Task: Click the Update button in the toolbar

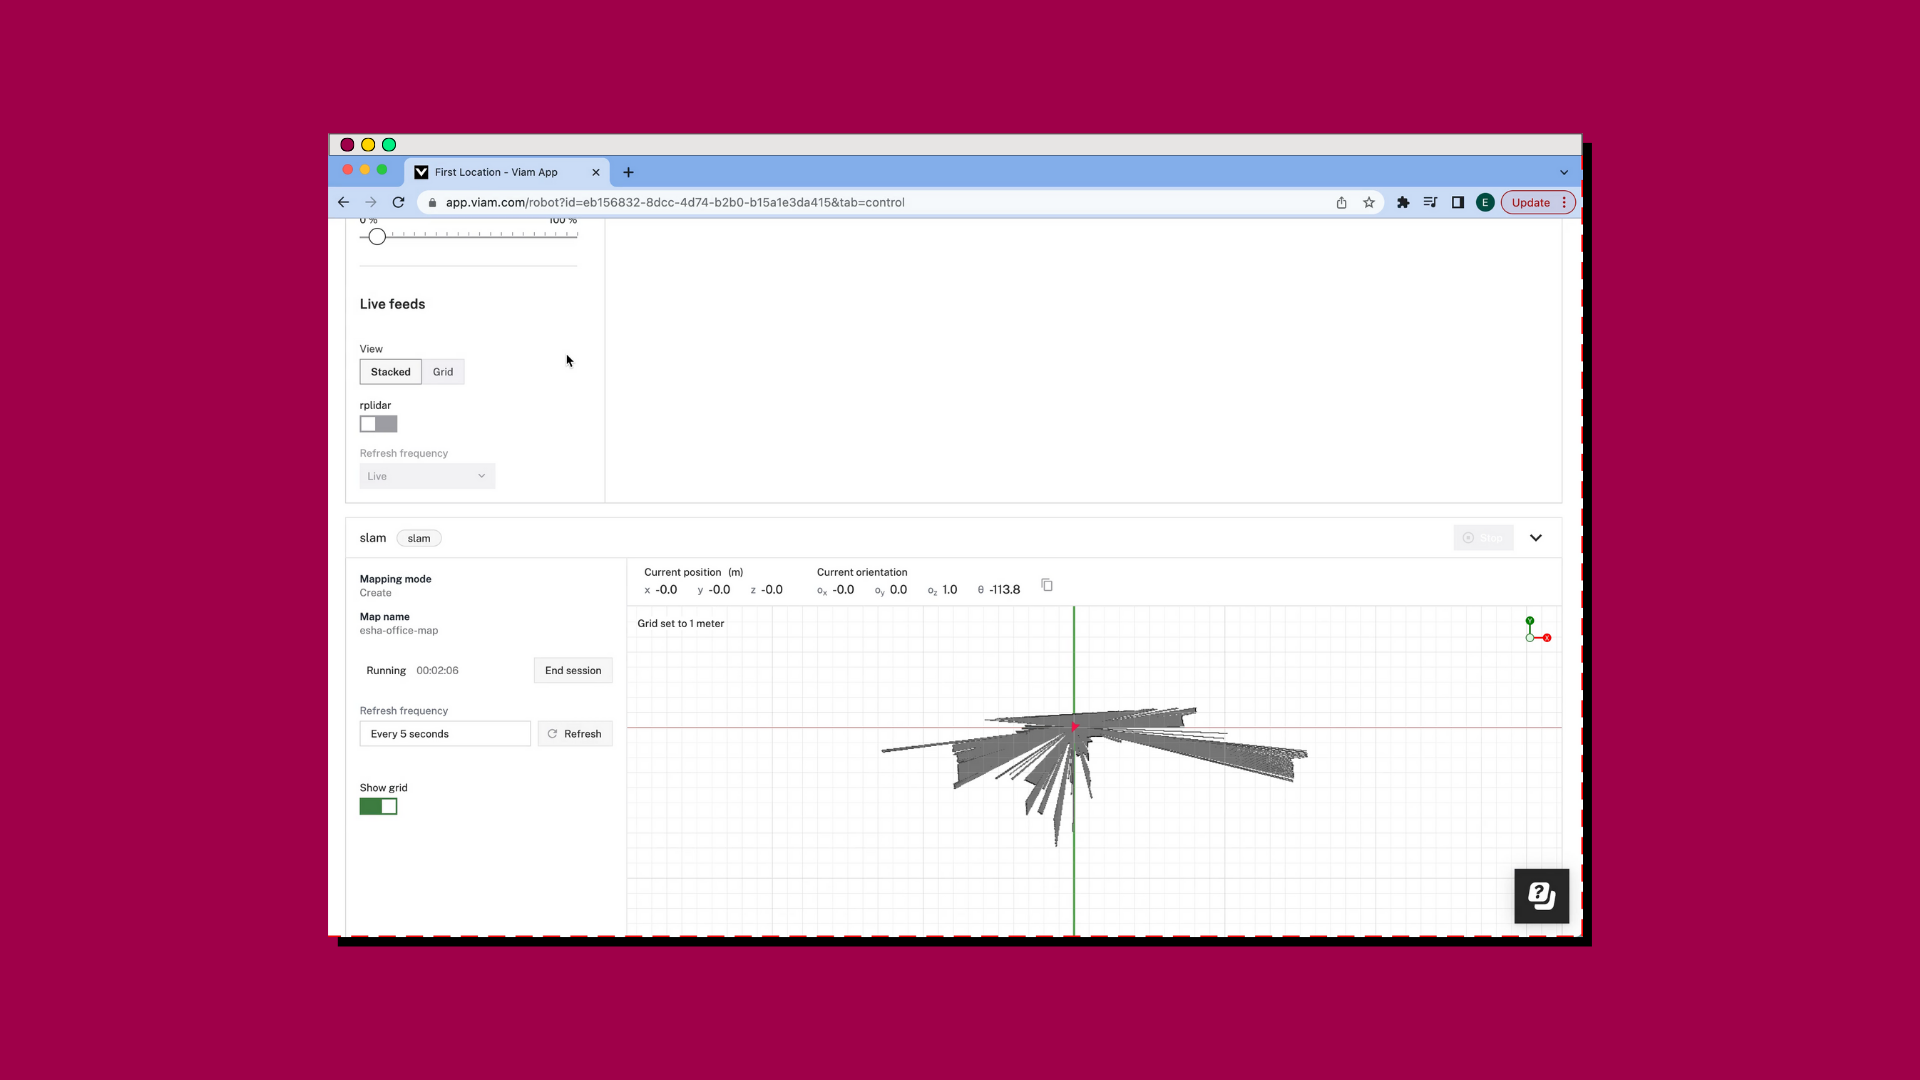Action: coord(1530,202)
